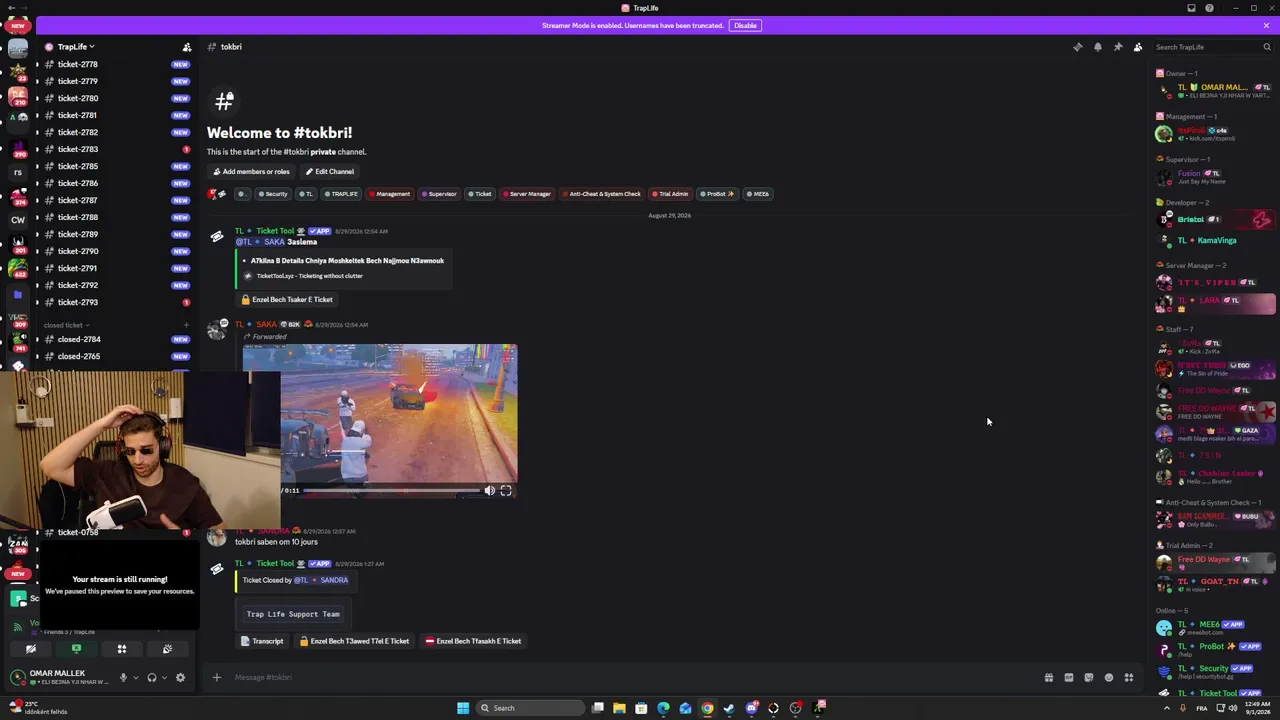
Task: Open User Settings gear icon
Action: [x=180, y=677]
